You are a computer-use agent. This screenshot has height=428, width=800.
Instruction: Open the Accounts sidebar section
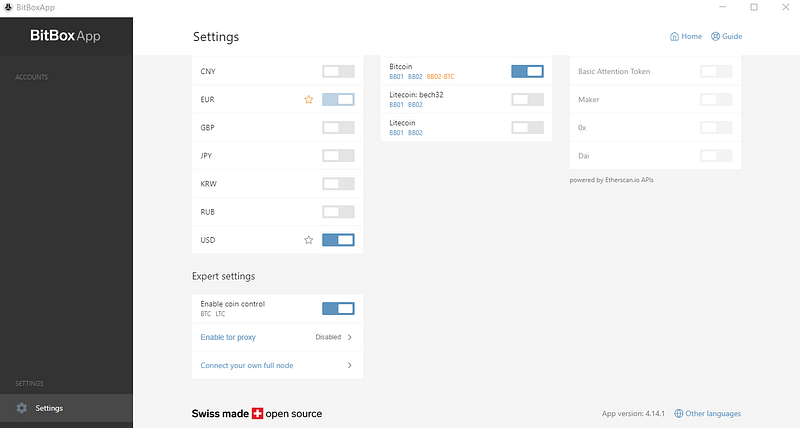tap(32, 77)
